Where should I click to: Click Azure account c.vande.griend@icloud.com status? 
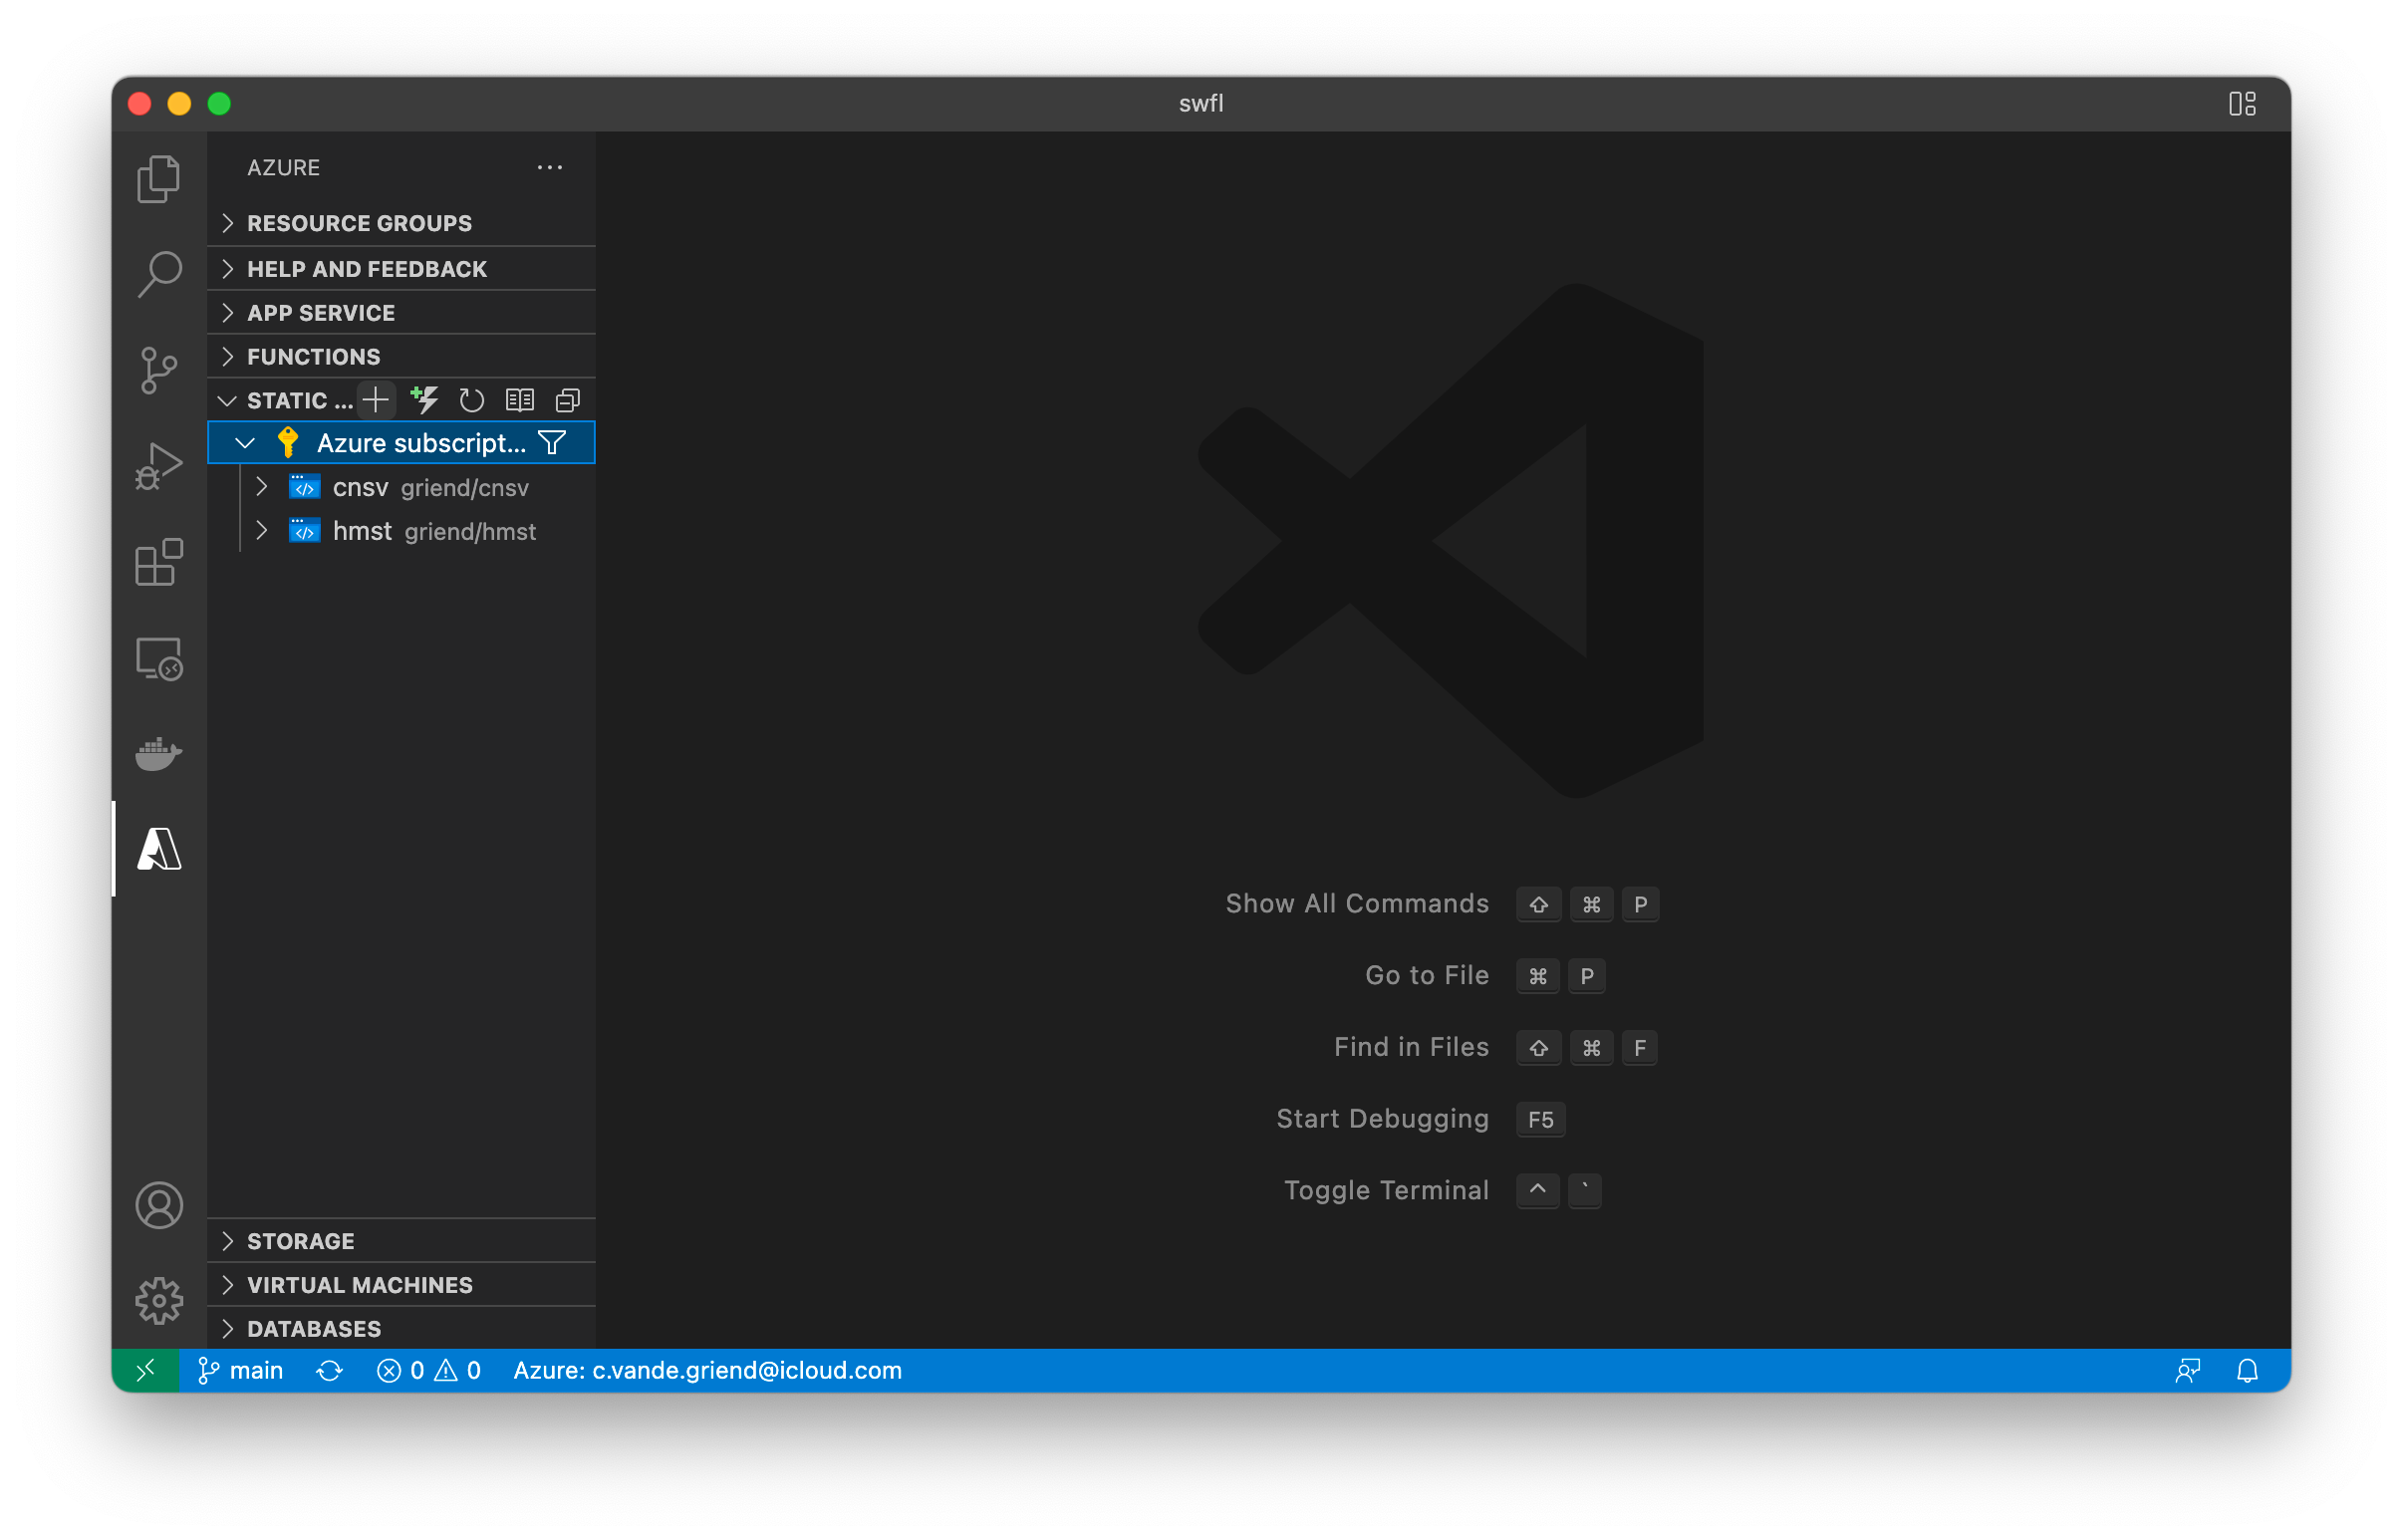click(708, 1370)
